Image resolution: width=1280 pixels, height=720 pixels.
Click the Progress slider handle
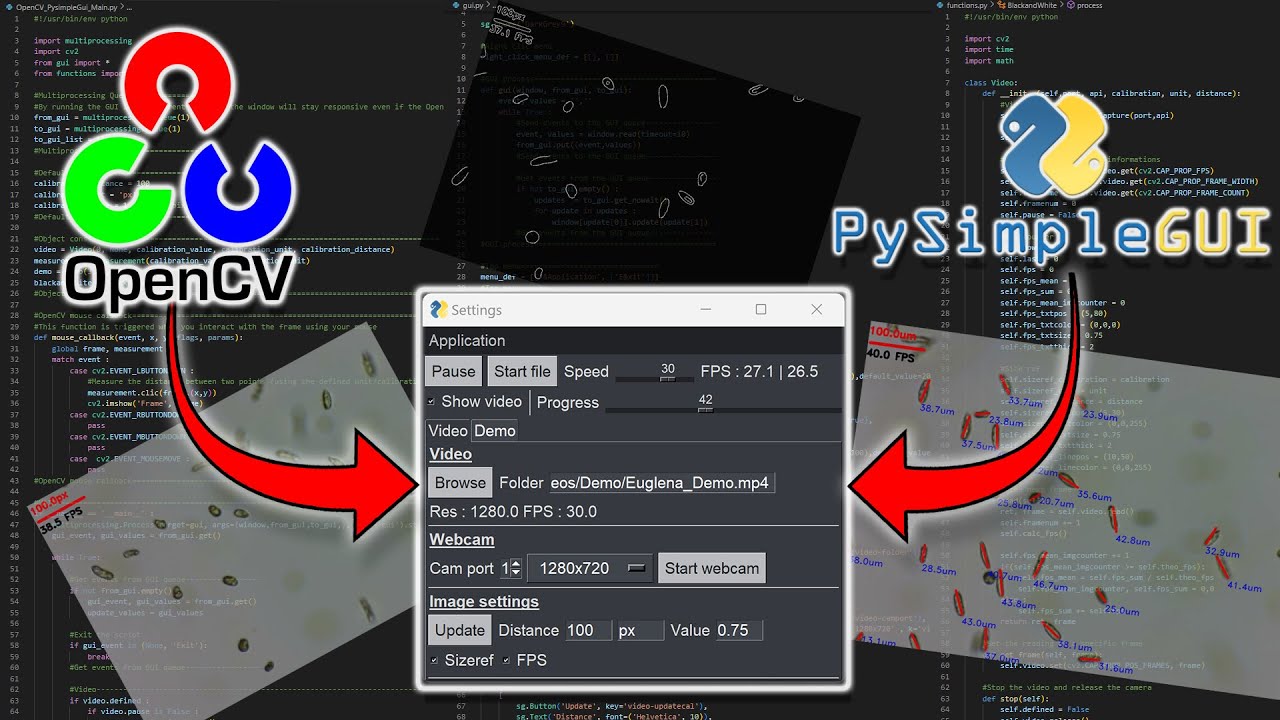(705, 410)
